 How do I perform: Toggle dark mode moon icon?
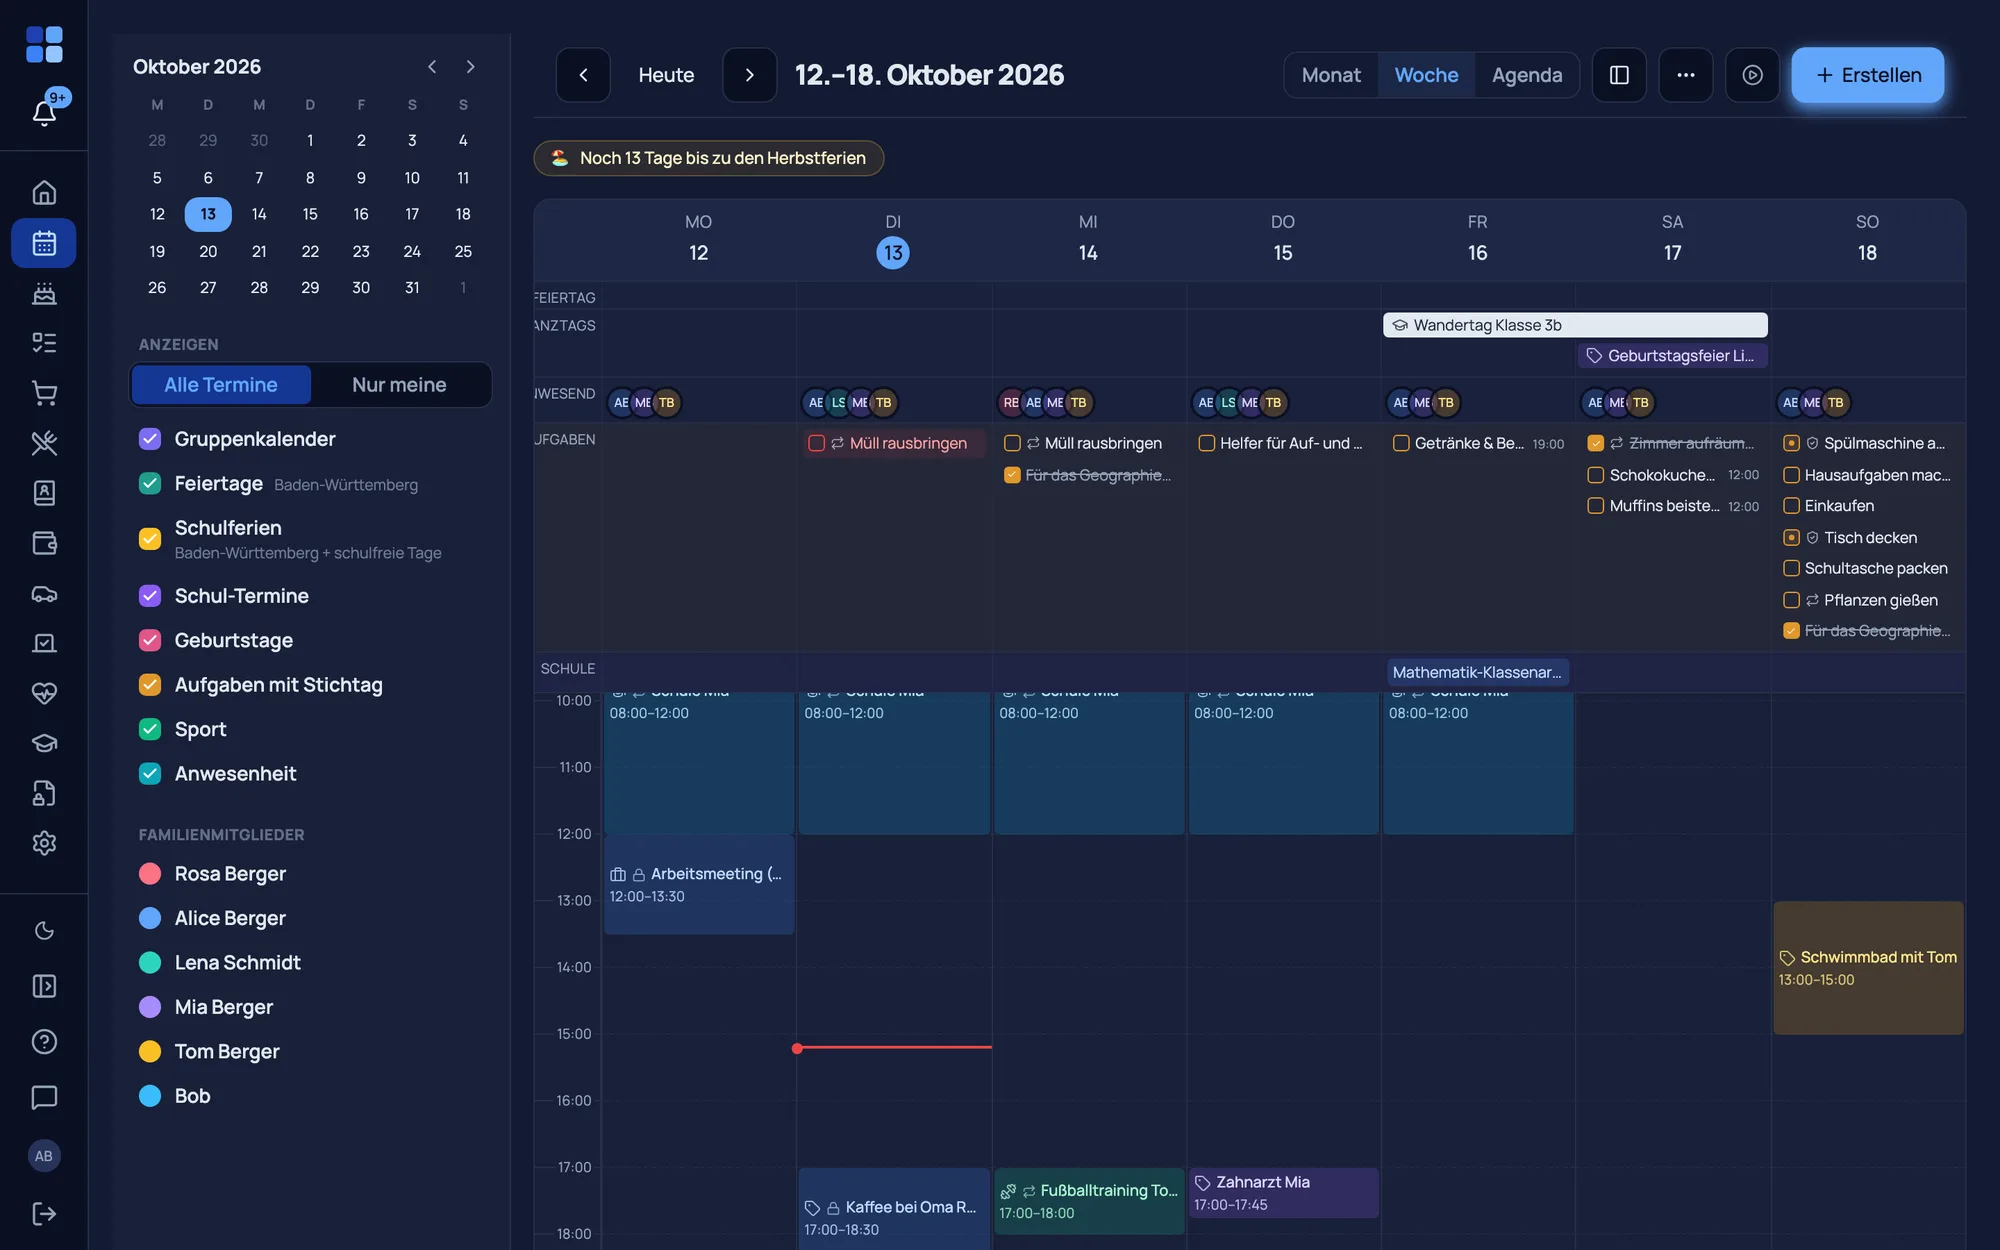point(44,931)
